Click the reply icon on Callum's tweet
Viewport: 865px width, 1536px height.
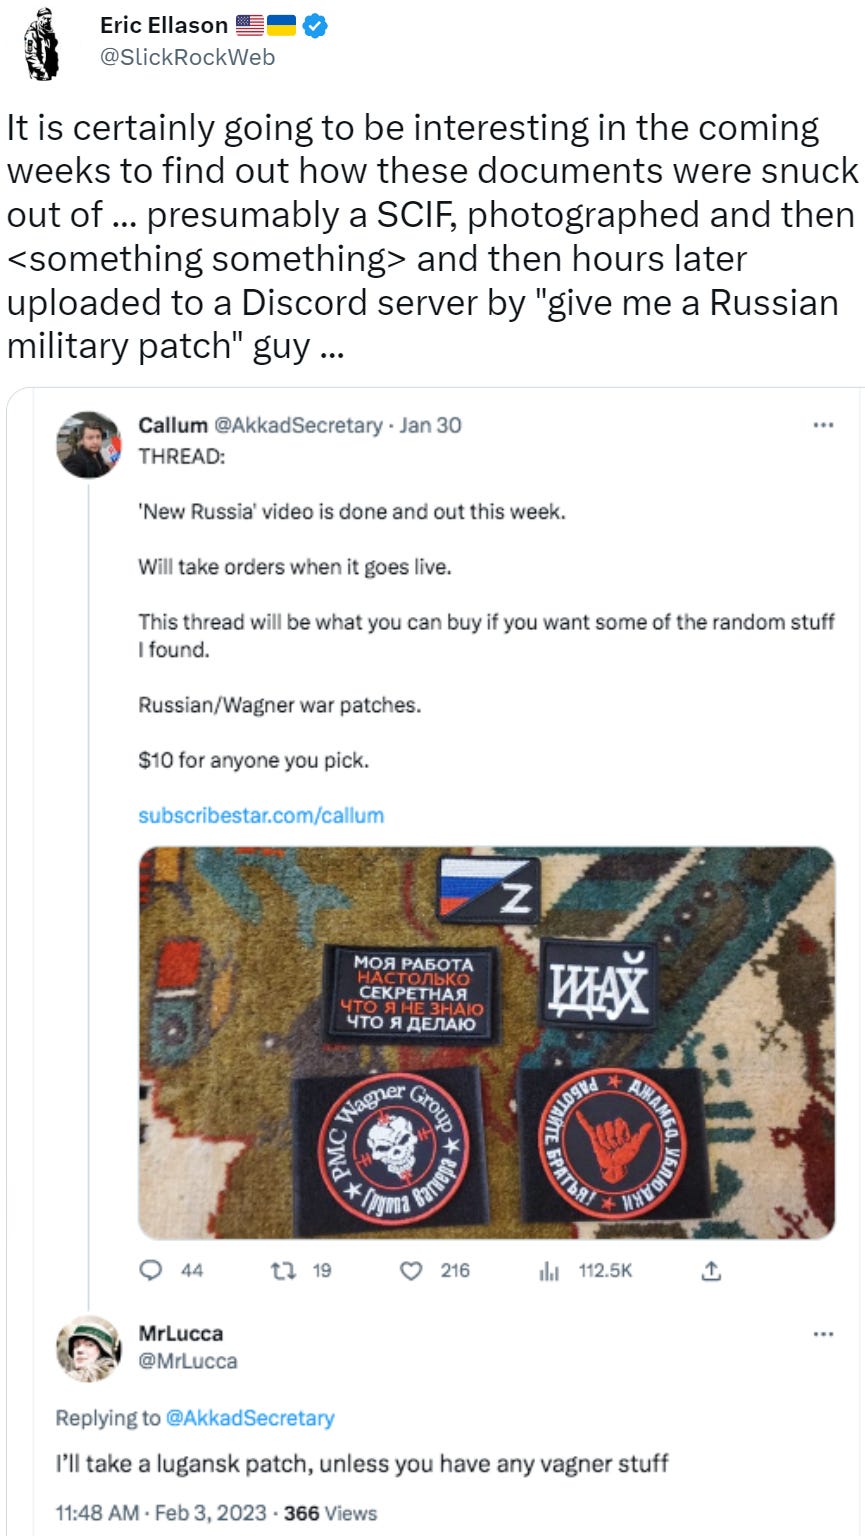click(151, 1270)
